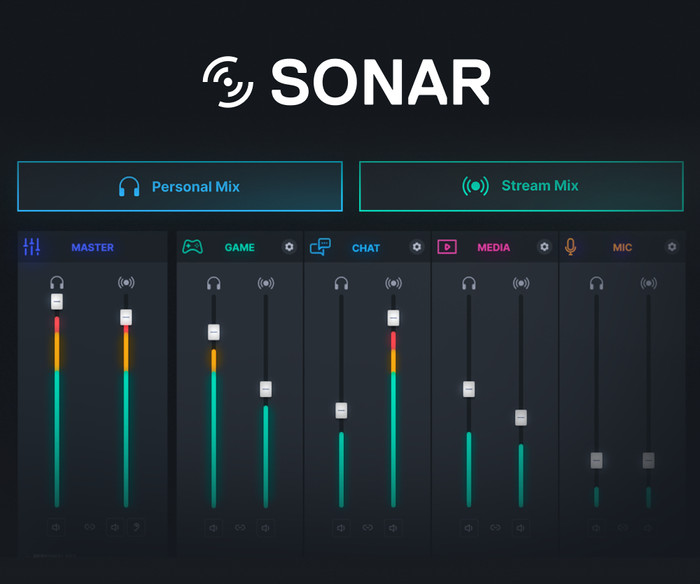Open Mic channel settings gear

[x=672, y=247]
